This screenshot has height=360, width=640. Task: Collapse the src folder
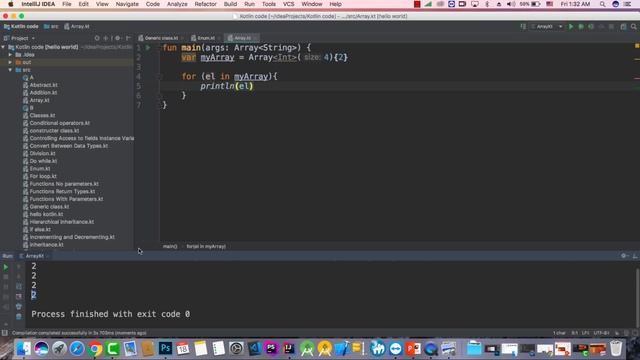11,70
